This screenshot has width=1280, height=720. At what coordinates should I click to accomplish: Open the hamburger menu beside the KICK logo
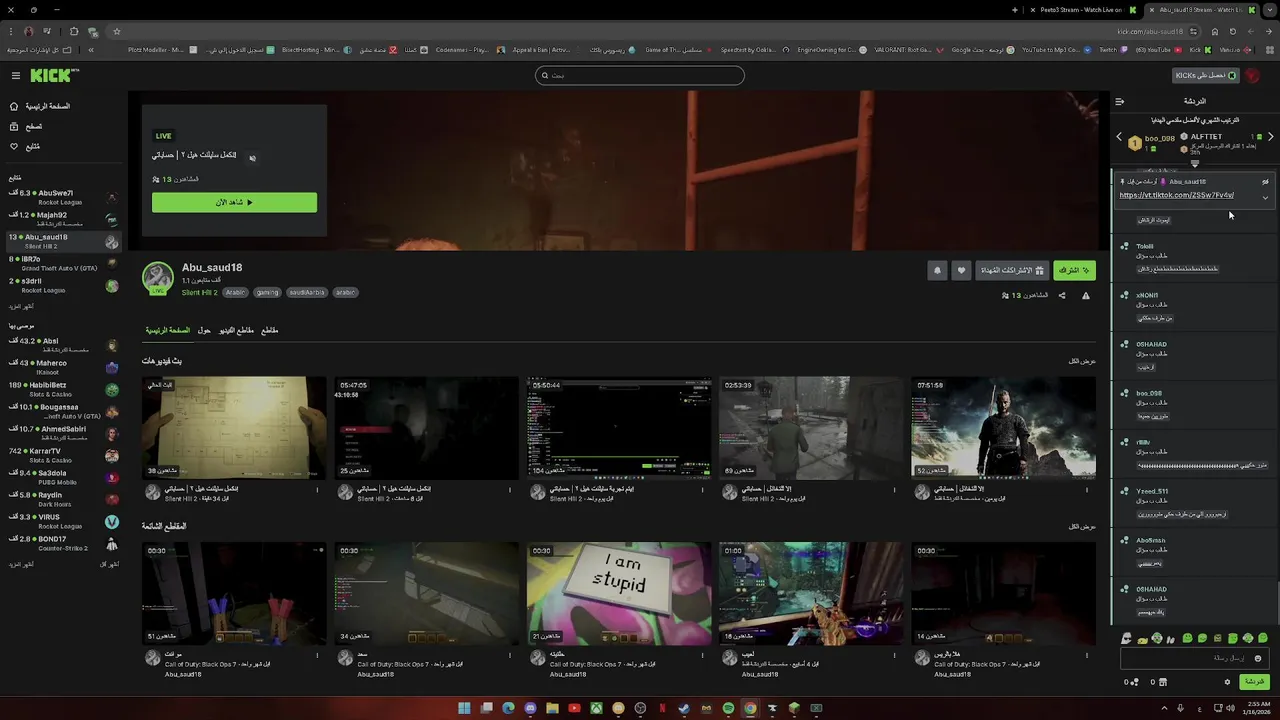click(x=16, y=76)
